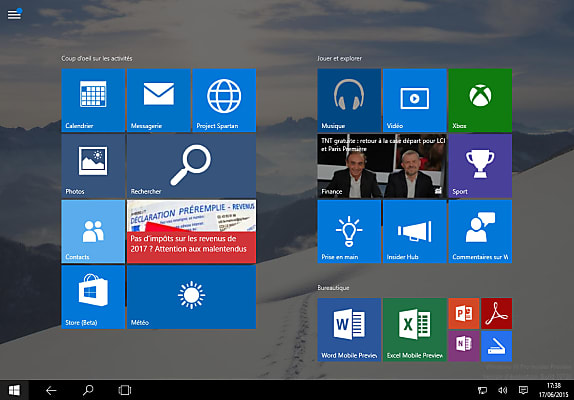The height and width of the screenshot is (400, 574).
Task: Open the Commentaires sur Windows tile
Action: [480, 231]
